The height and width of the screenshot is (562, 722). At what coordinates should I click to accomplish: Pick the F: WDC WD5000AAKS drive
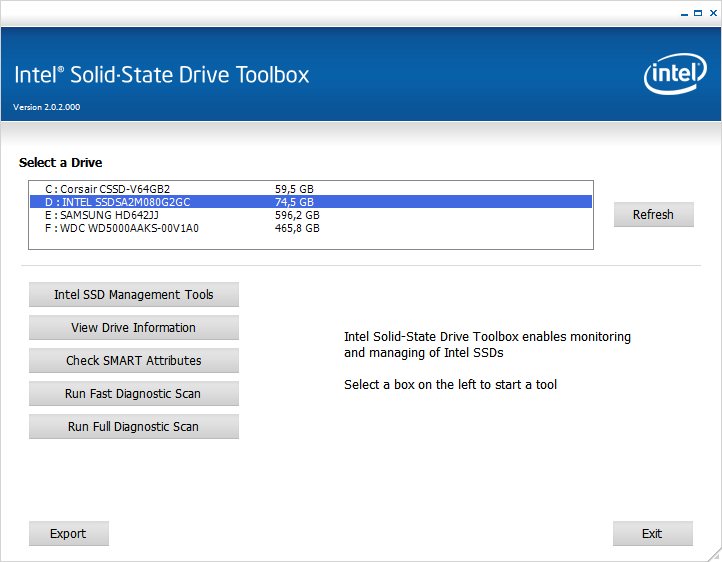[x=121, y=227]
